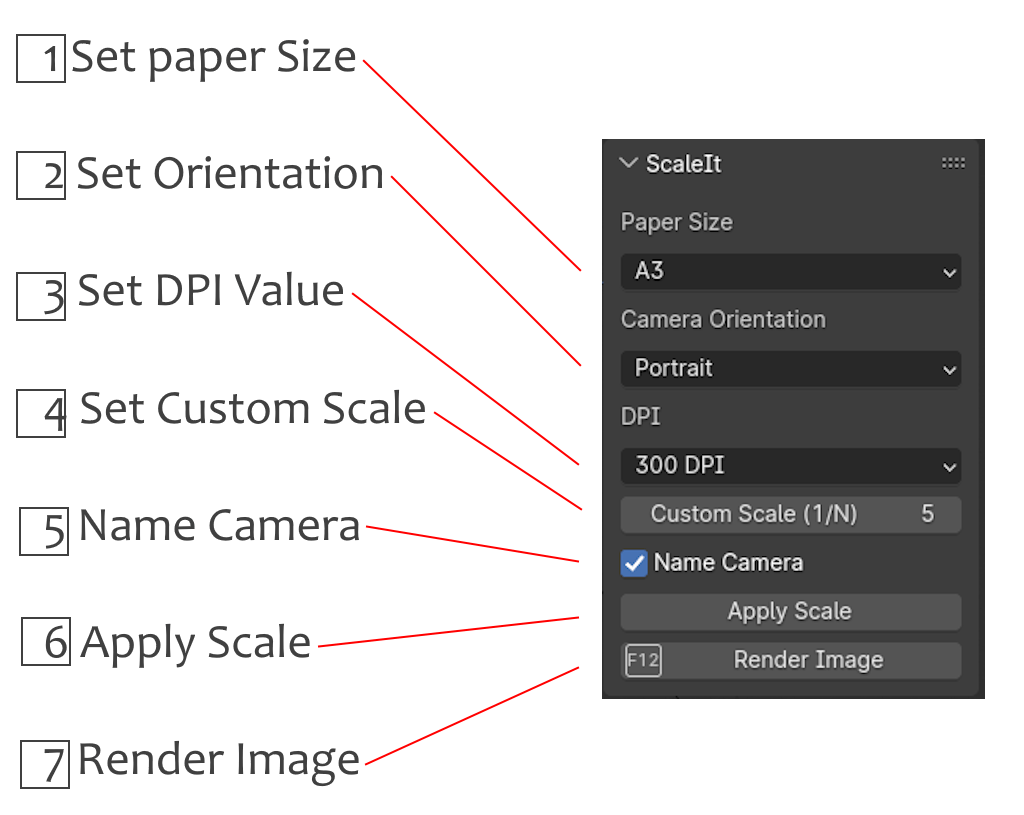Click the large "Set DPI Value" annotation text
1024x815 pixels.
[211, 291]
